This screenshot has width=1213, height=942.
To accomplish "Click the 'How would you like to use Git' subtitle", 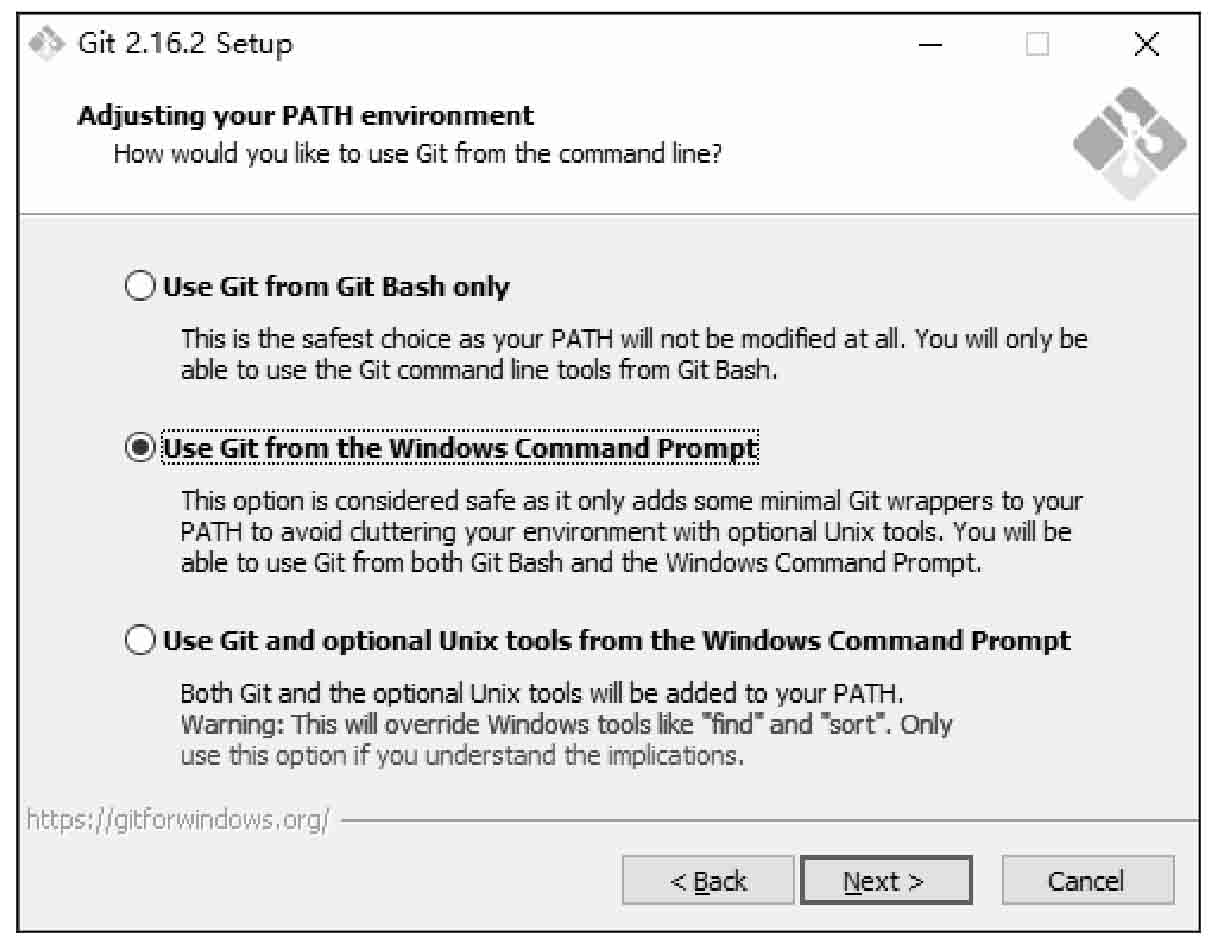I will click(417, 155).
